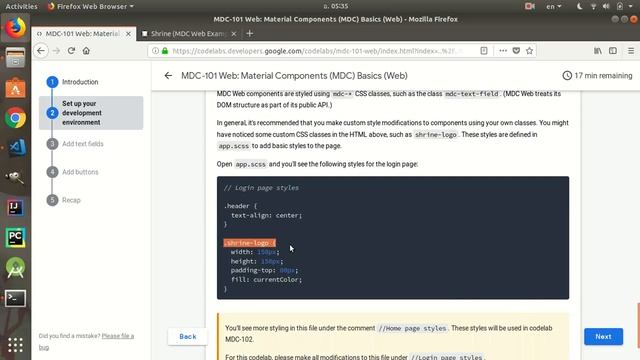Open the Files manager in the dock

point(16,58)
